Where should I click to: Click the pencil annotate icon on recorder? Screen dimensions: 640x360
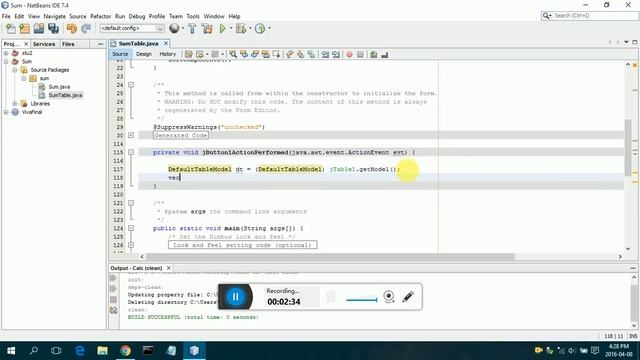(408, 297)
